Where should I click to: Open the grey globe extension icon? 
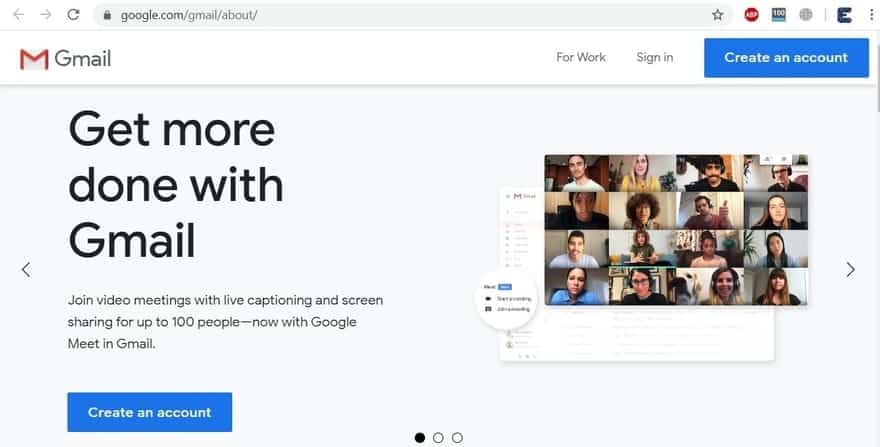click(x=806, y=15)
